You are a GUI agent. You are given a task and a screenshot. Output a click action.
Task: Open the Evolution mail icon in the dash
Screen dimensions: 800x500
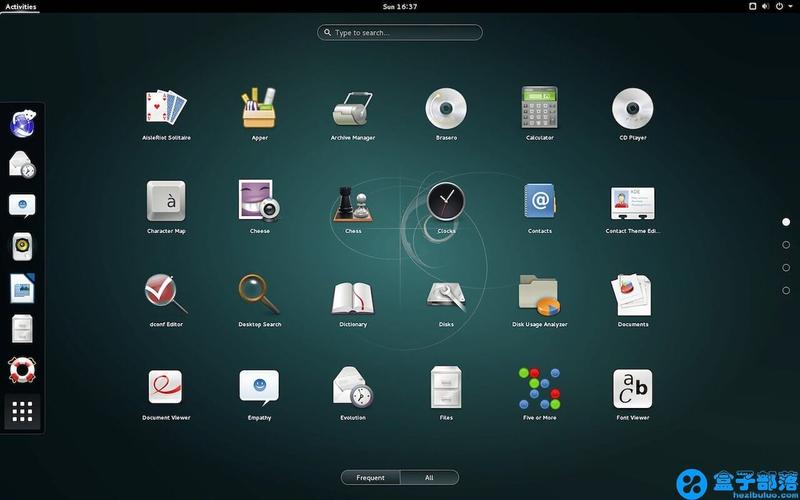pos(22,164)
